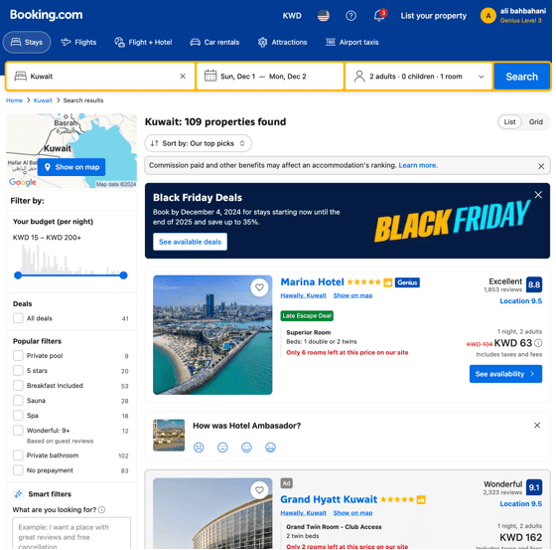Tick the All deals checkbox
Screen dimensions: 556x550
pos(18,318)
